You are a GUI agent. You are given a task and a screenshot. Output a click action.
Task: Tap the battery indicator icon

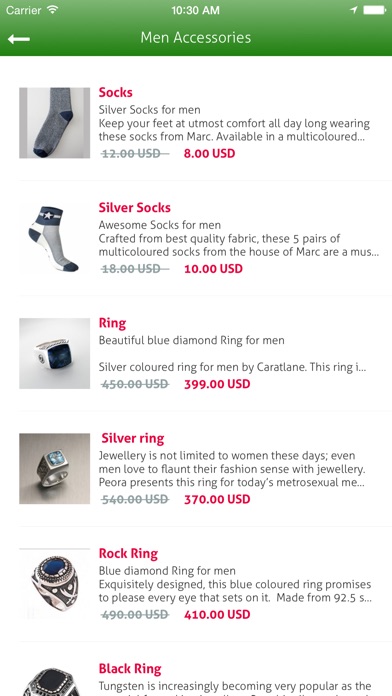point(374,10)
